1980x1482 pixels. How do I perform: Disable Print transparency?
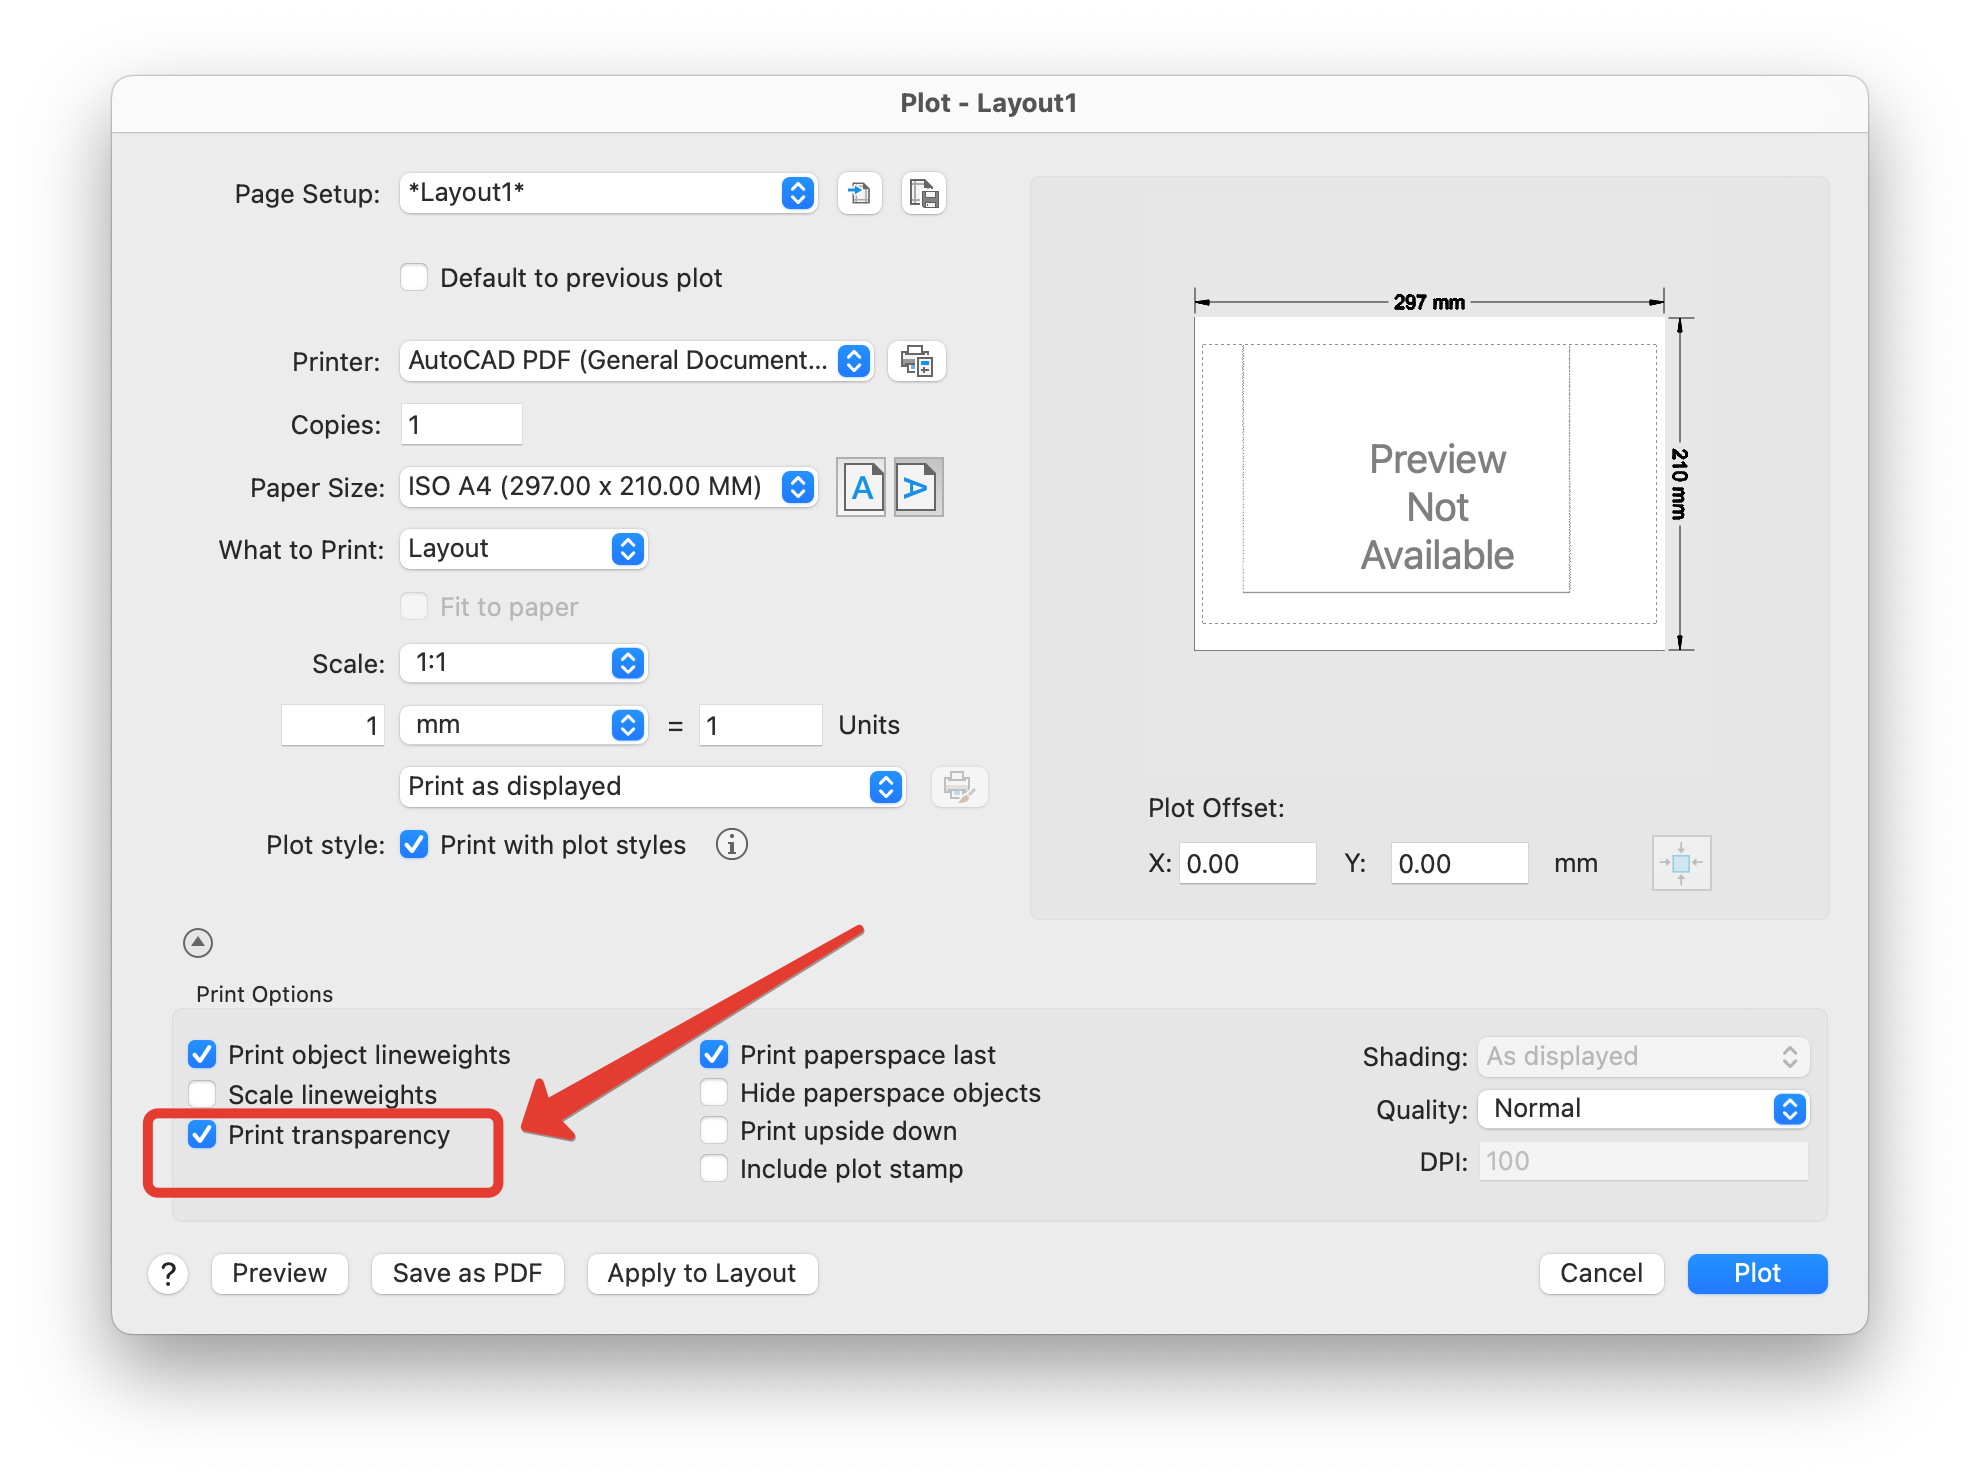[203, 1134]
